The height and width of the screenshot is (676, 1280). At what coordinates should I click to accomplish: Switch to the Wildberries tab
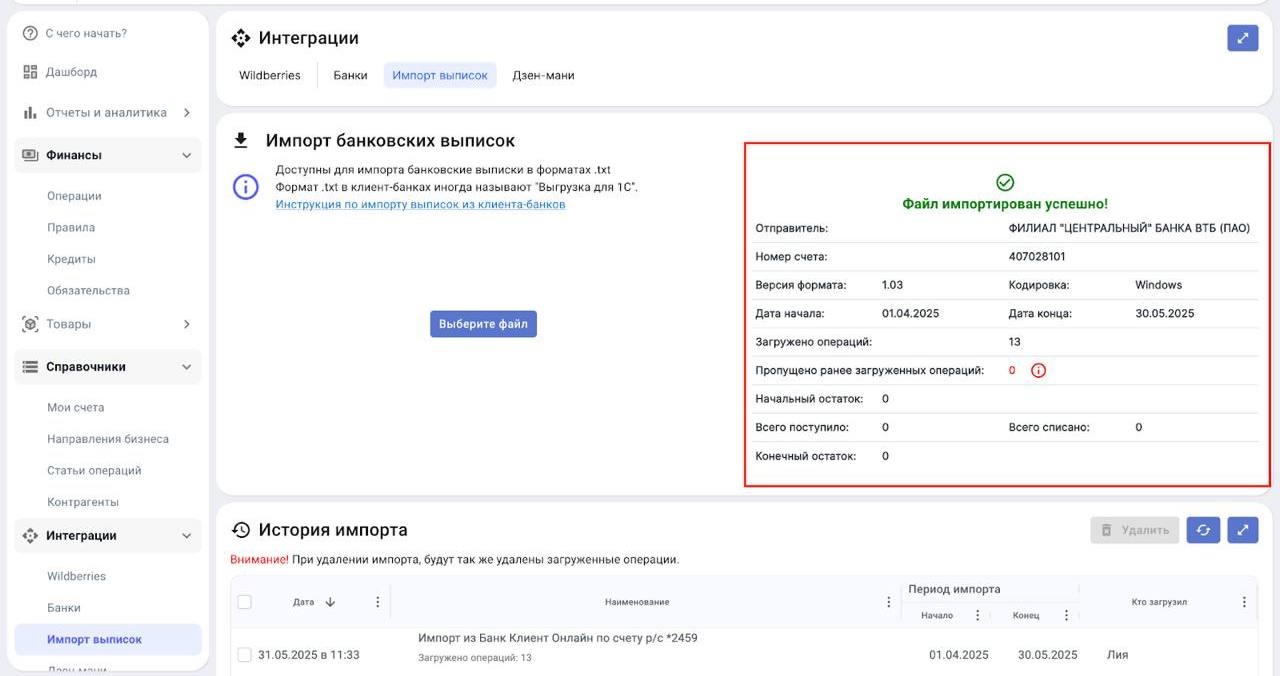(x=270, y=75)
